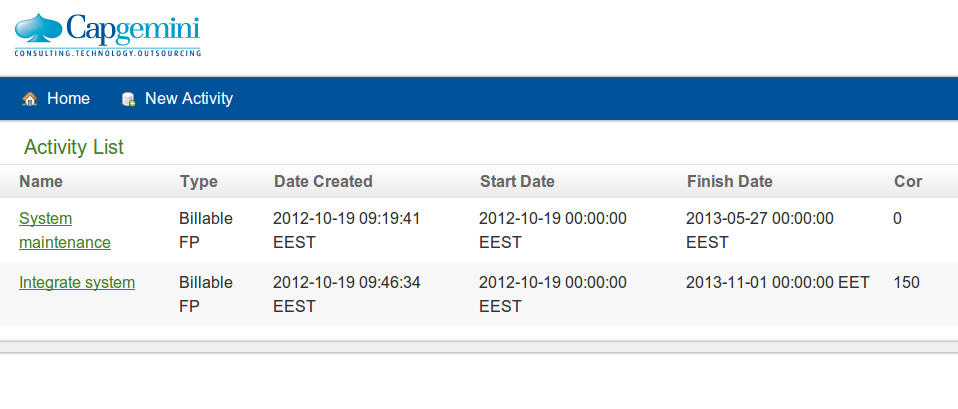Open the New Activity menu item
Image resolution: width=958 pixels, height=409 pixels.
[x=177, y=98]
